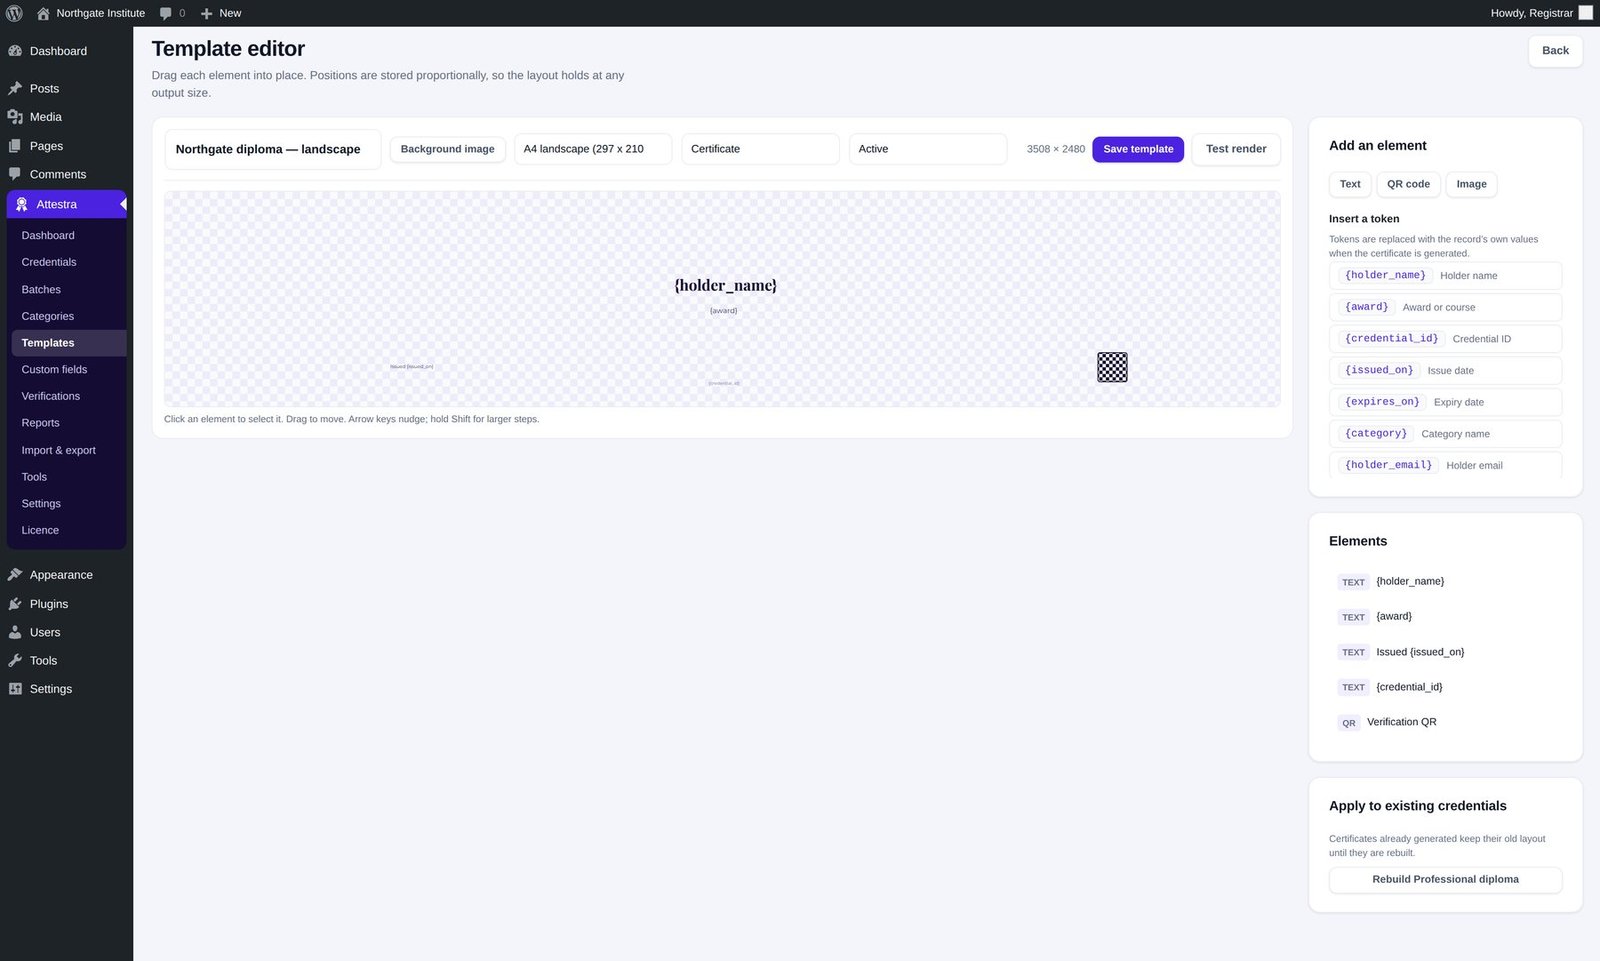Insert the {expires_on} token
This screenshot has height=961, width=1600.
[x=1445, y=402]
